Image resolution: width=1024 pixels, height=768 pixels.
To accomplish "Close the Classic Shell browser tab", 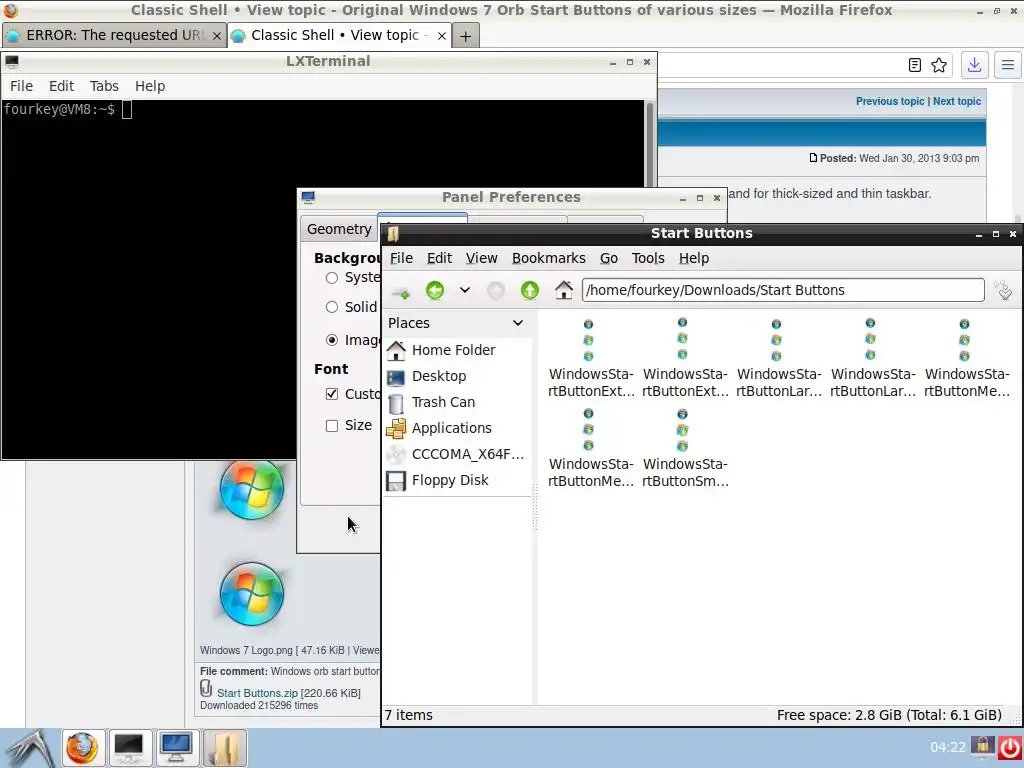I will (x=441, y=36).
